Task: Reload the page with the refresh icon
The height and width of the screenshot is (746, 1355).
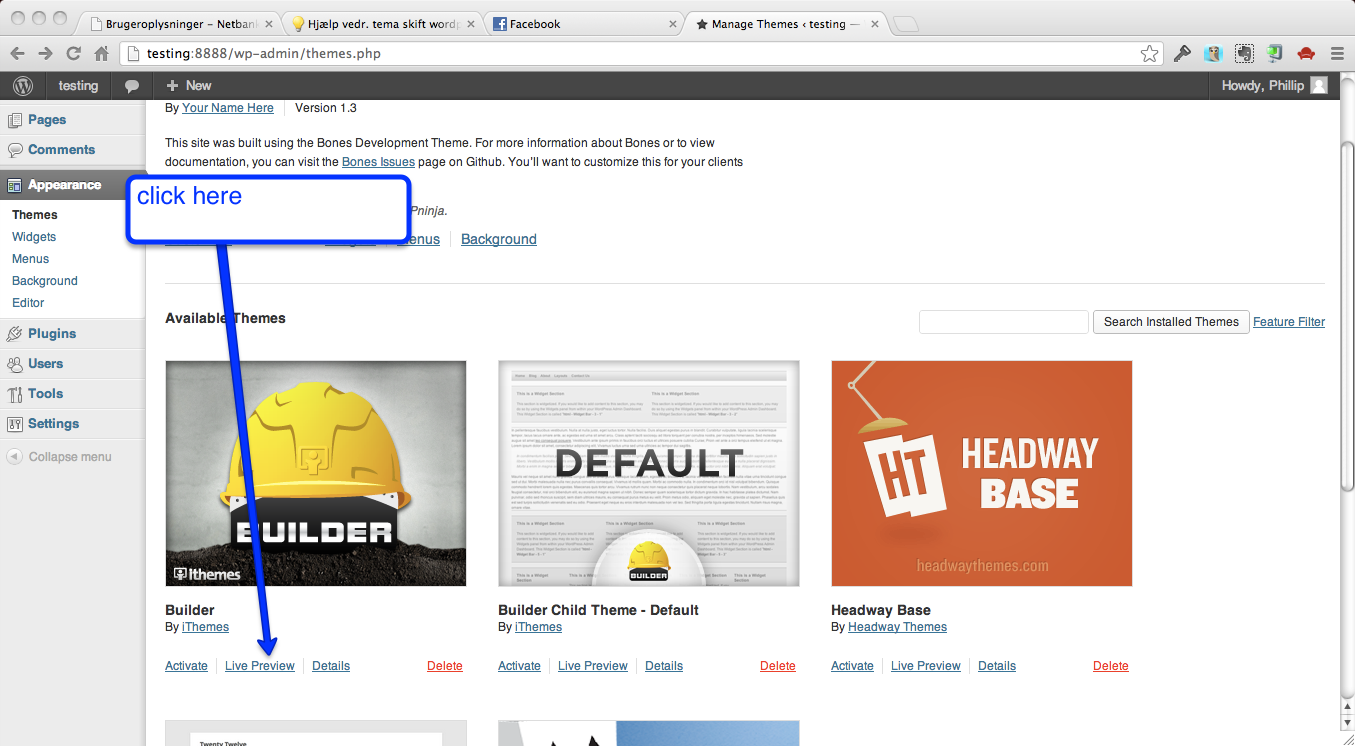Action: (73, 53)
